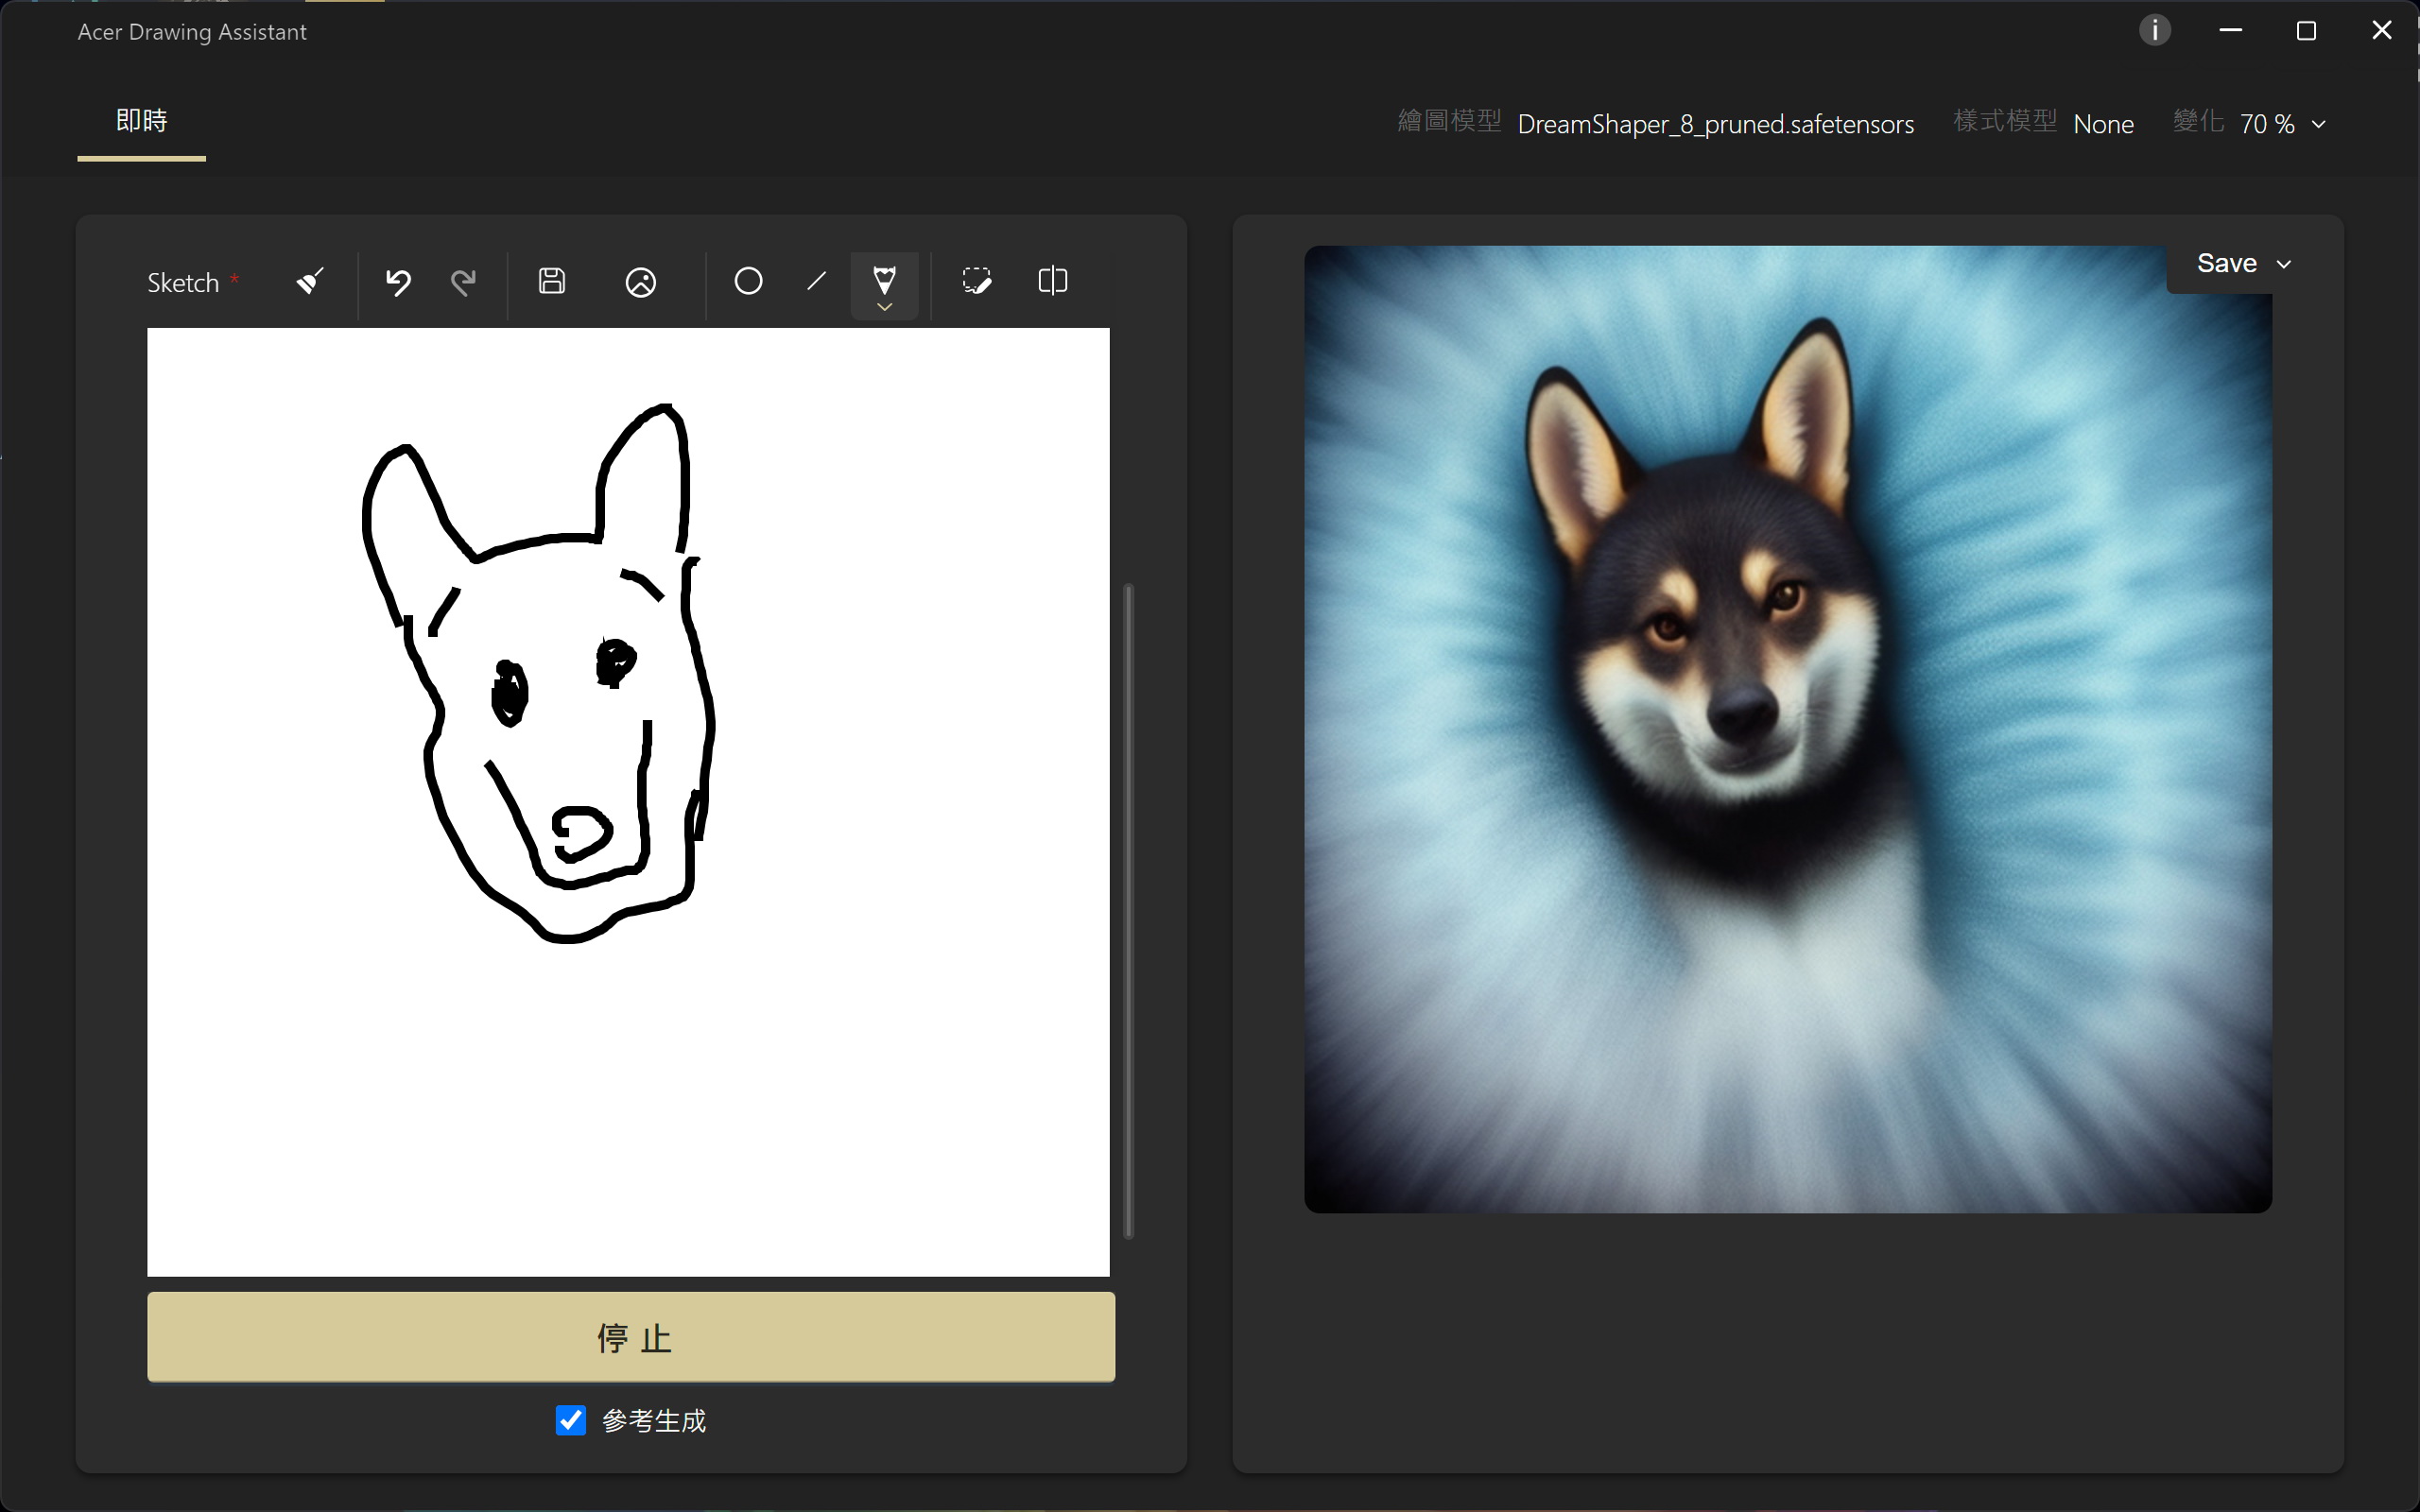2420x1512 pixels.
Task: Expand the pencil tool options chevron
Action: point(884,307)
